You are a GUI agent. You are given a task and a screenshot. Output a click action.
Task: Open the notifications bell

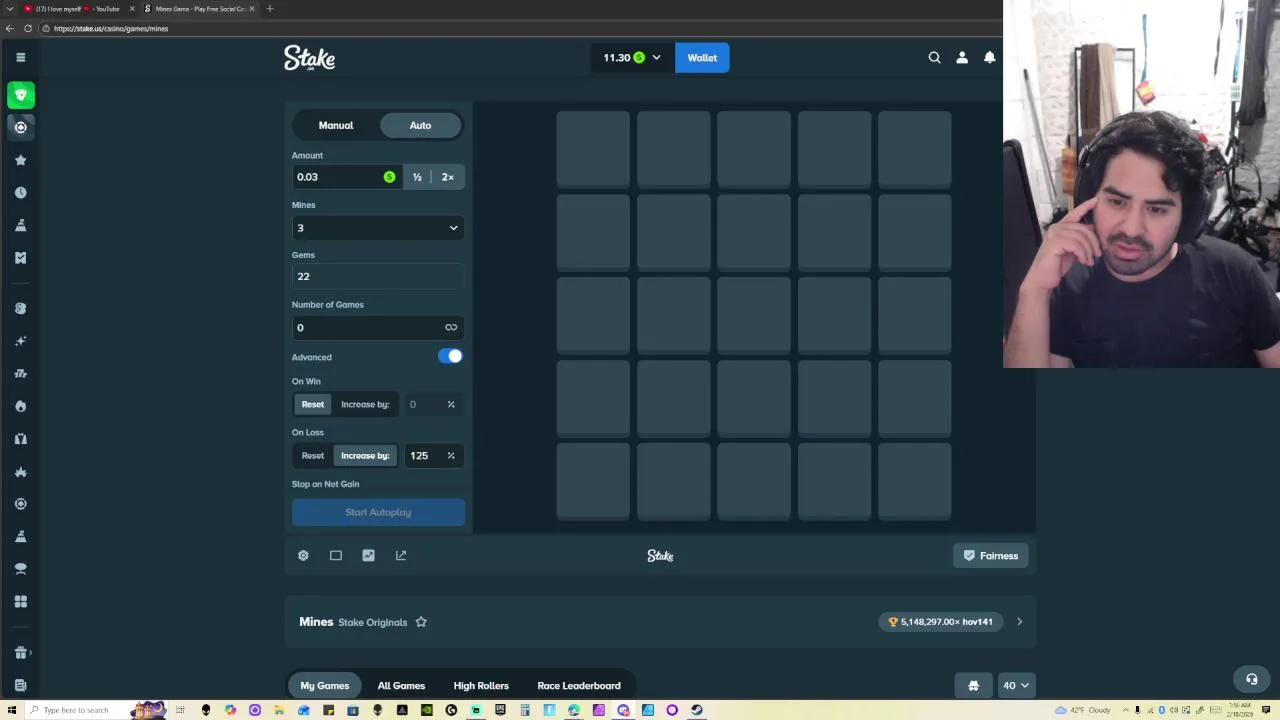tap(990, 58)
